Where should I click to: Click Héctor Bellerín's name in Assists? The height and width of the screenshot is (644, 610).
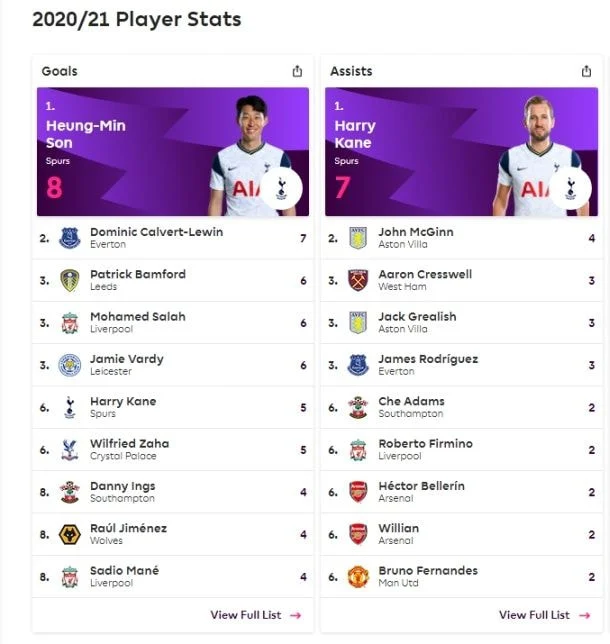pos(421,486)
